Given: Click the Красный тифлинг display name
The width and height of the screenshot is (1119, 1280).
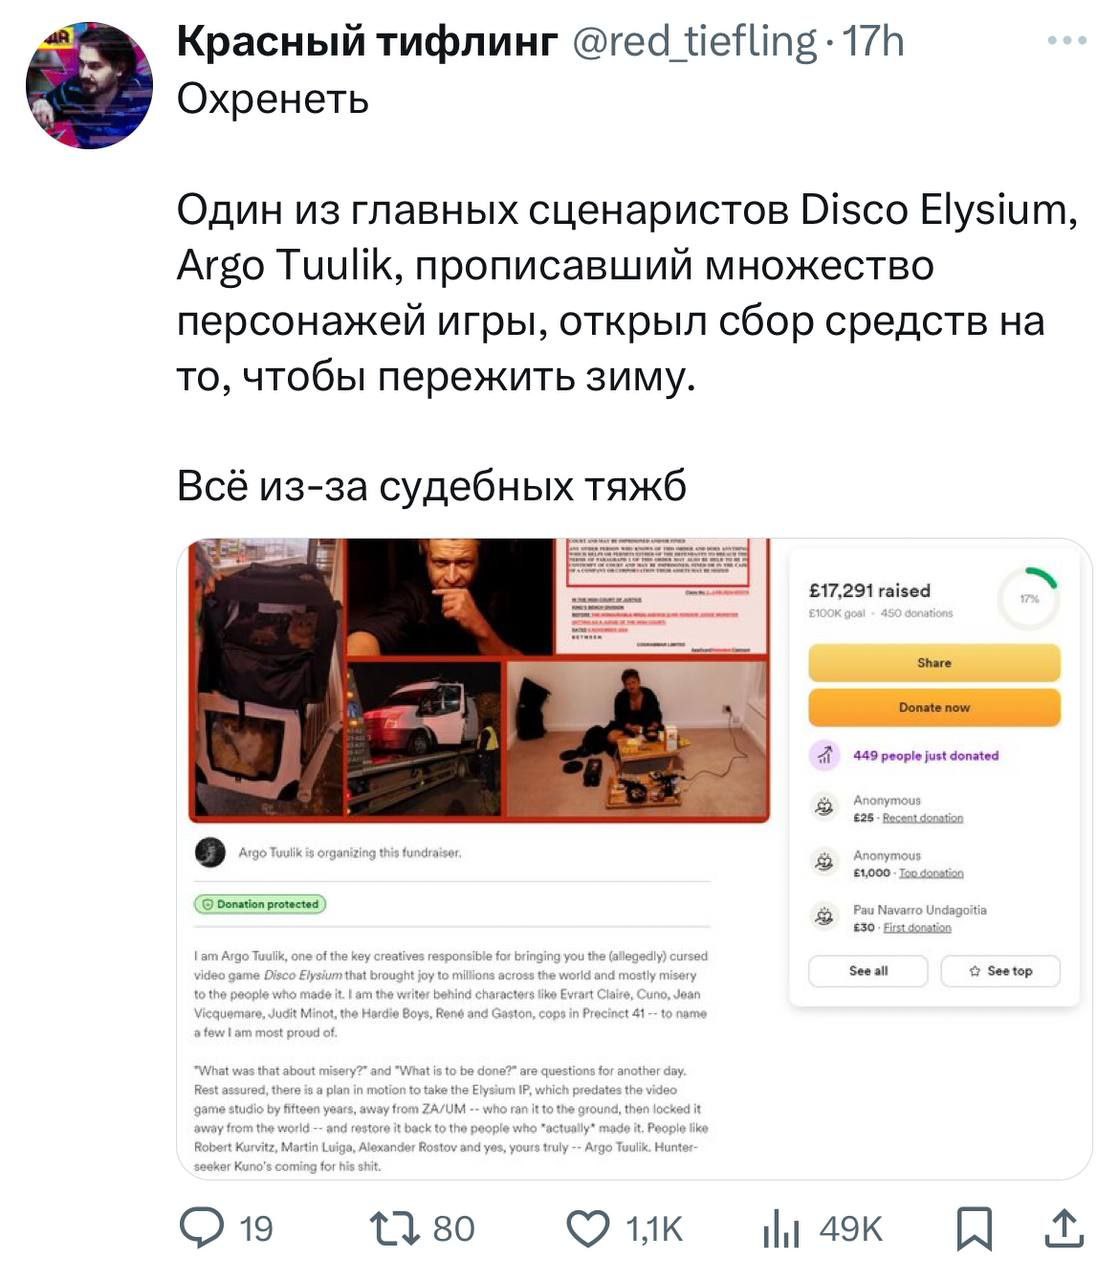Looking at the screenshot, I should 367,41.
